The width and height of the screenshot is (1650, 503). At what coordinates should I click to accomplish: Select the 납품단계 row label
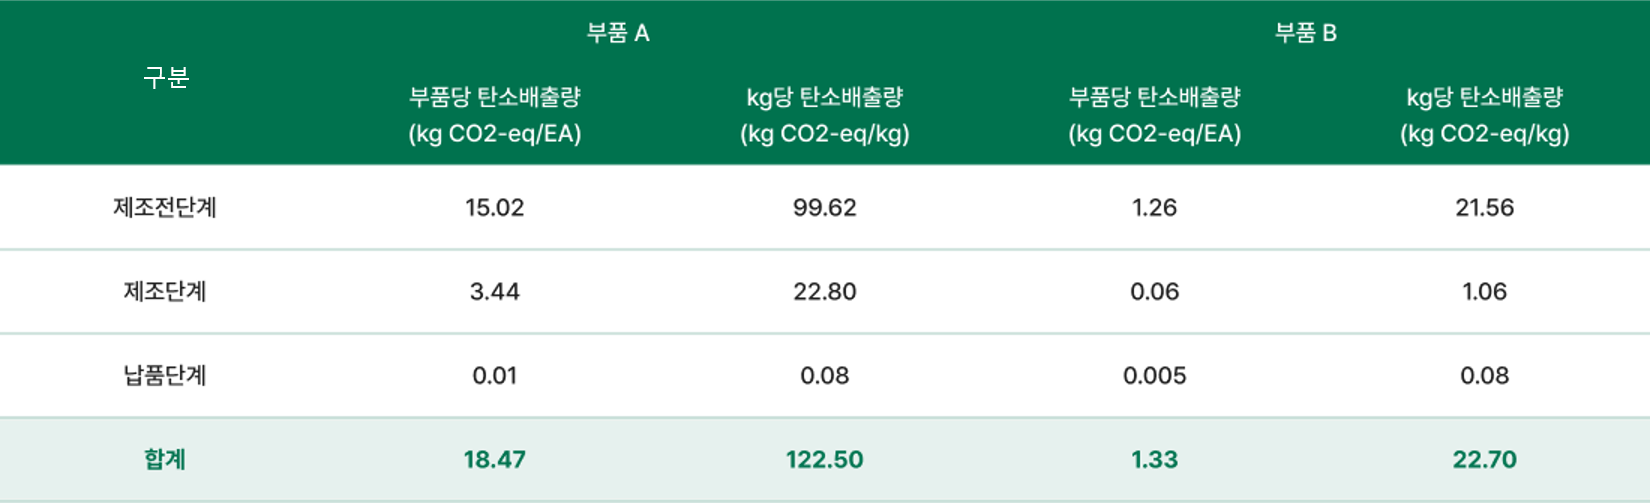coord(165,375)
